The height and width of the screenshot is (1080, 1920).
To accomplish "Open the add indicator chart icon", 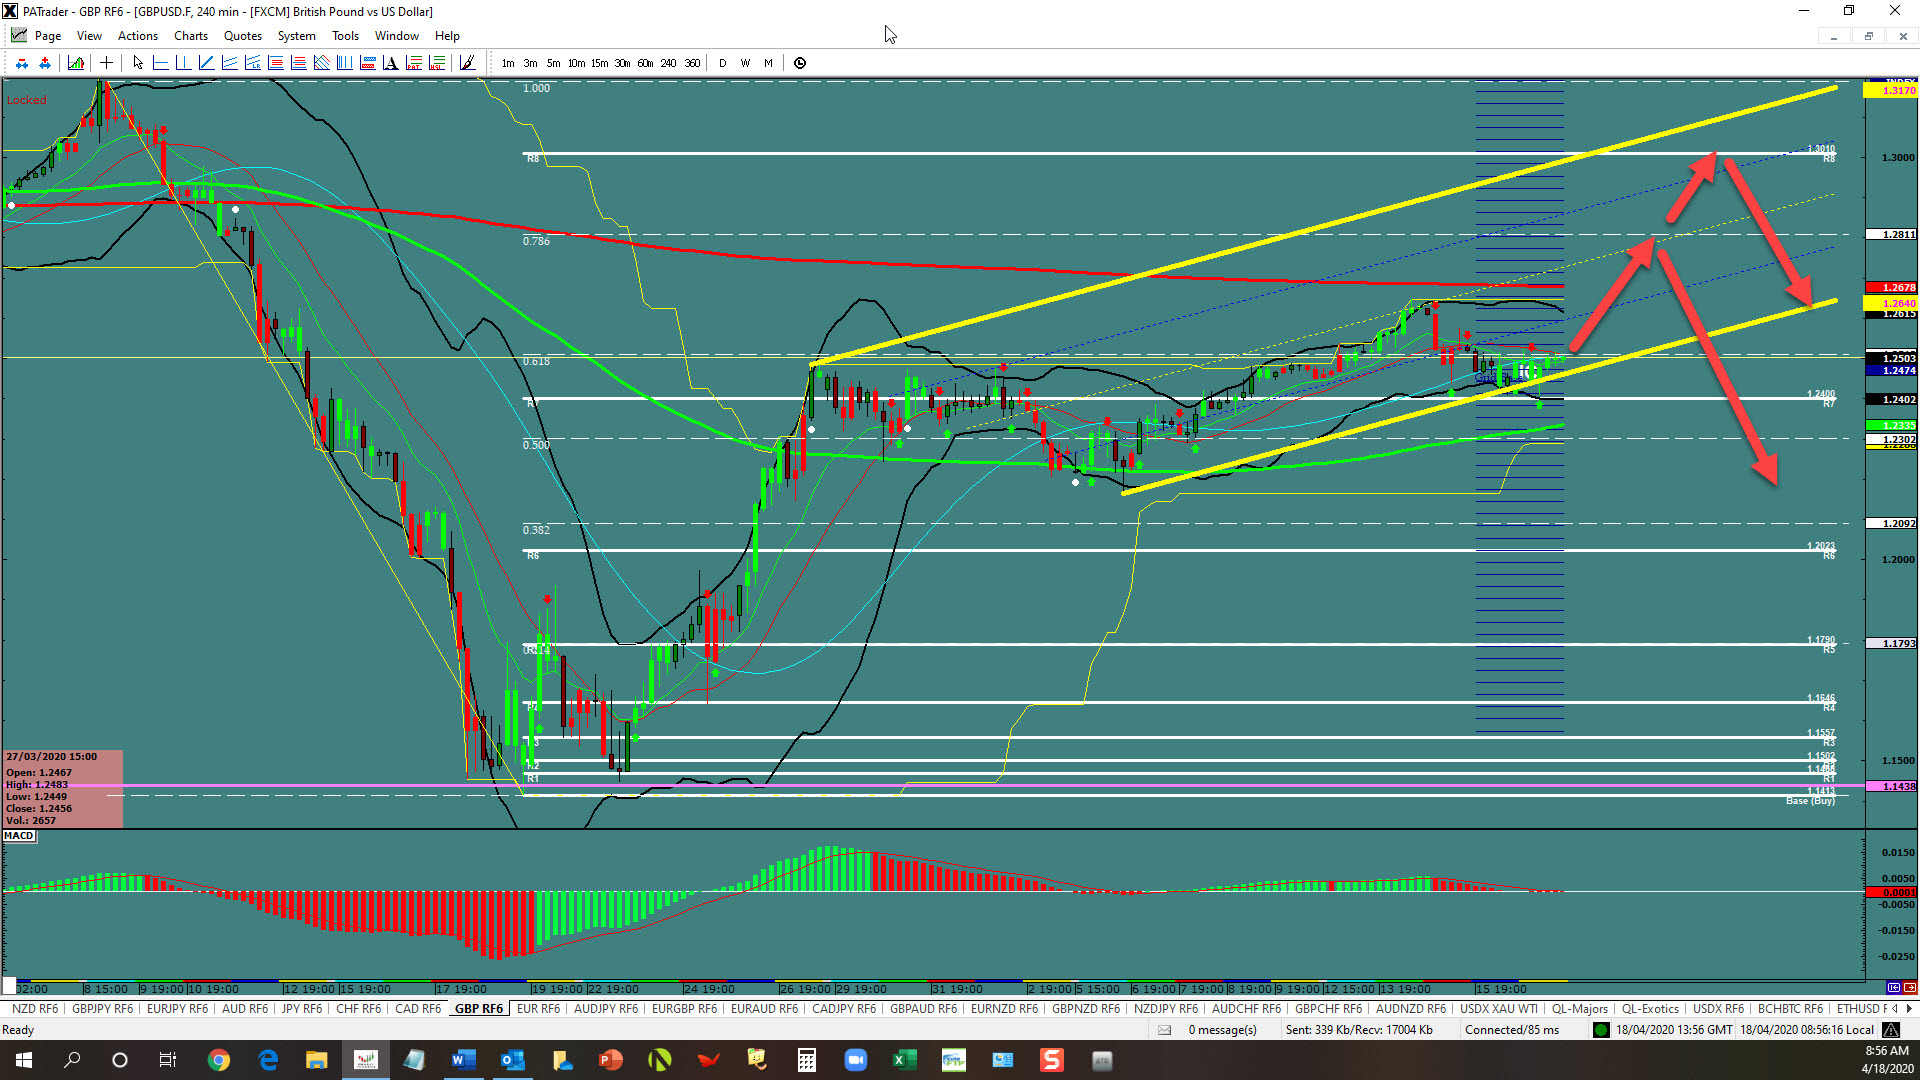I will (x=76, y=63).
